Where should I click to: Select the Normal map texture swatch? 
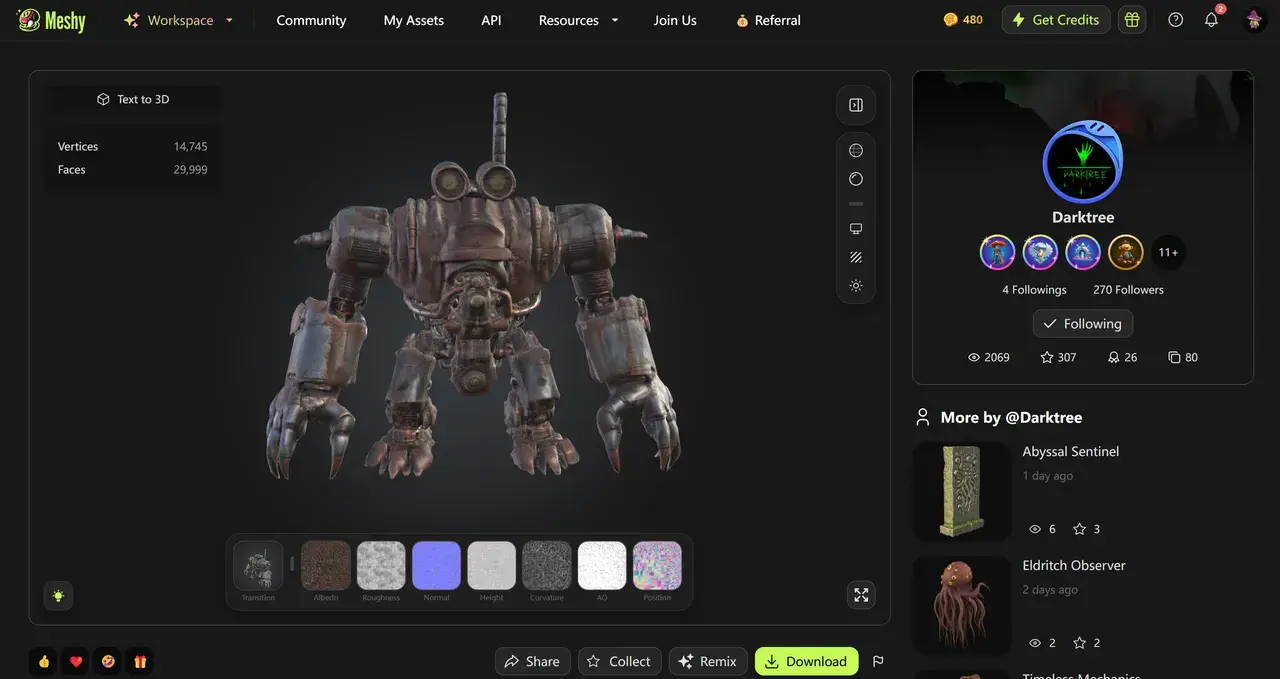click(436, 566)
